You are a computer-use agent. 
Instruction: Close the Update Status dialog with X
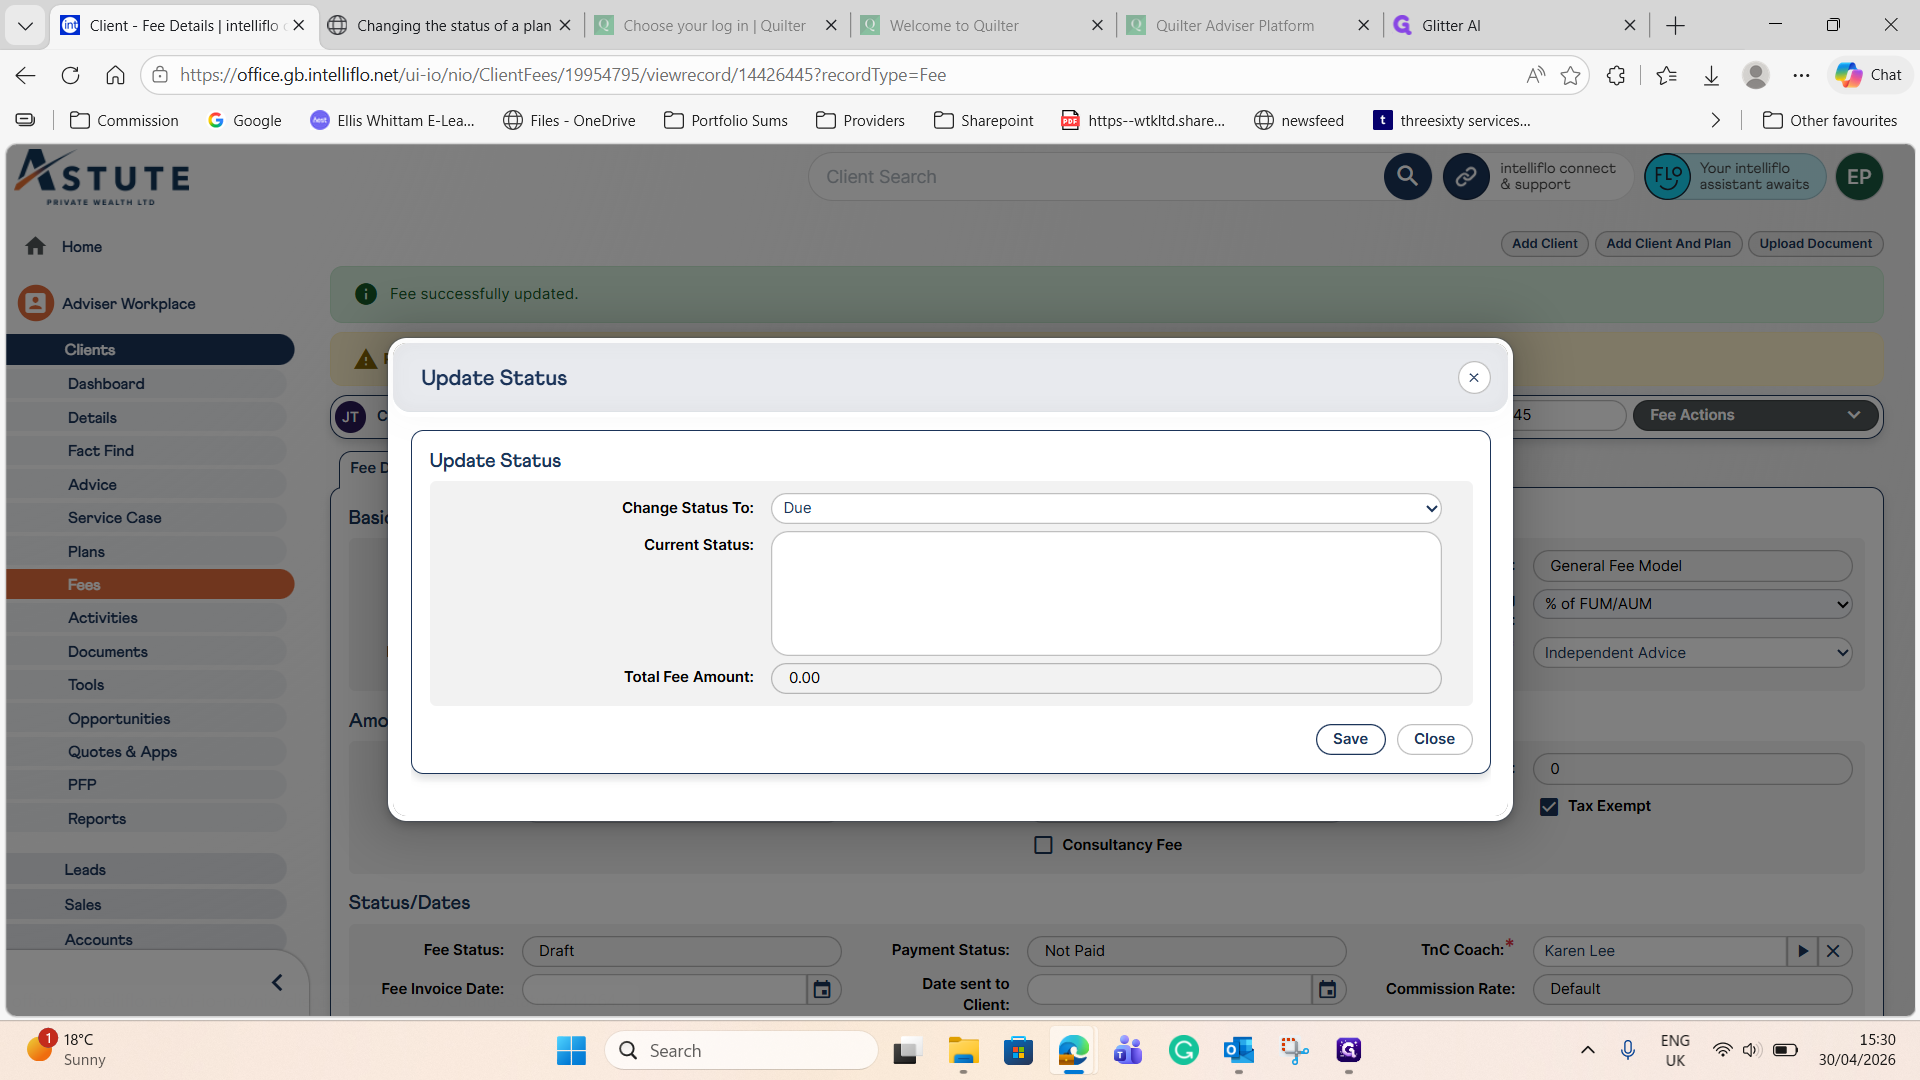coord(1473,378)
